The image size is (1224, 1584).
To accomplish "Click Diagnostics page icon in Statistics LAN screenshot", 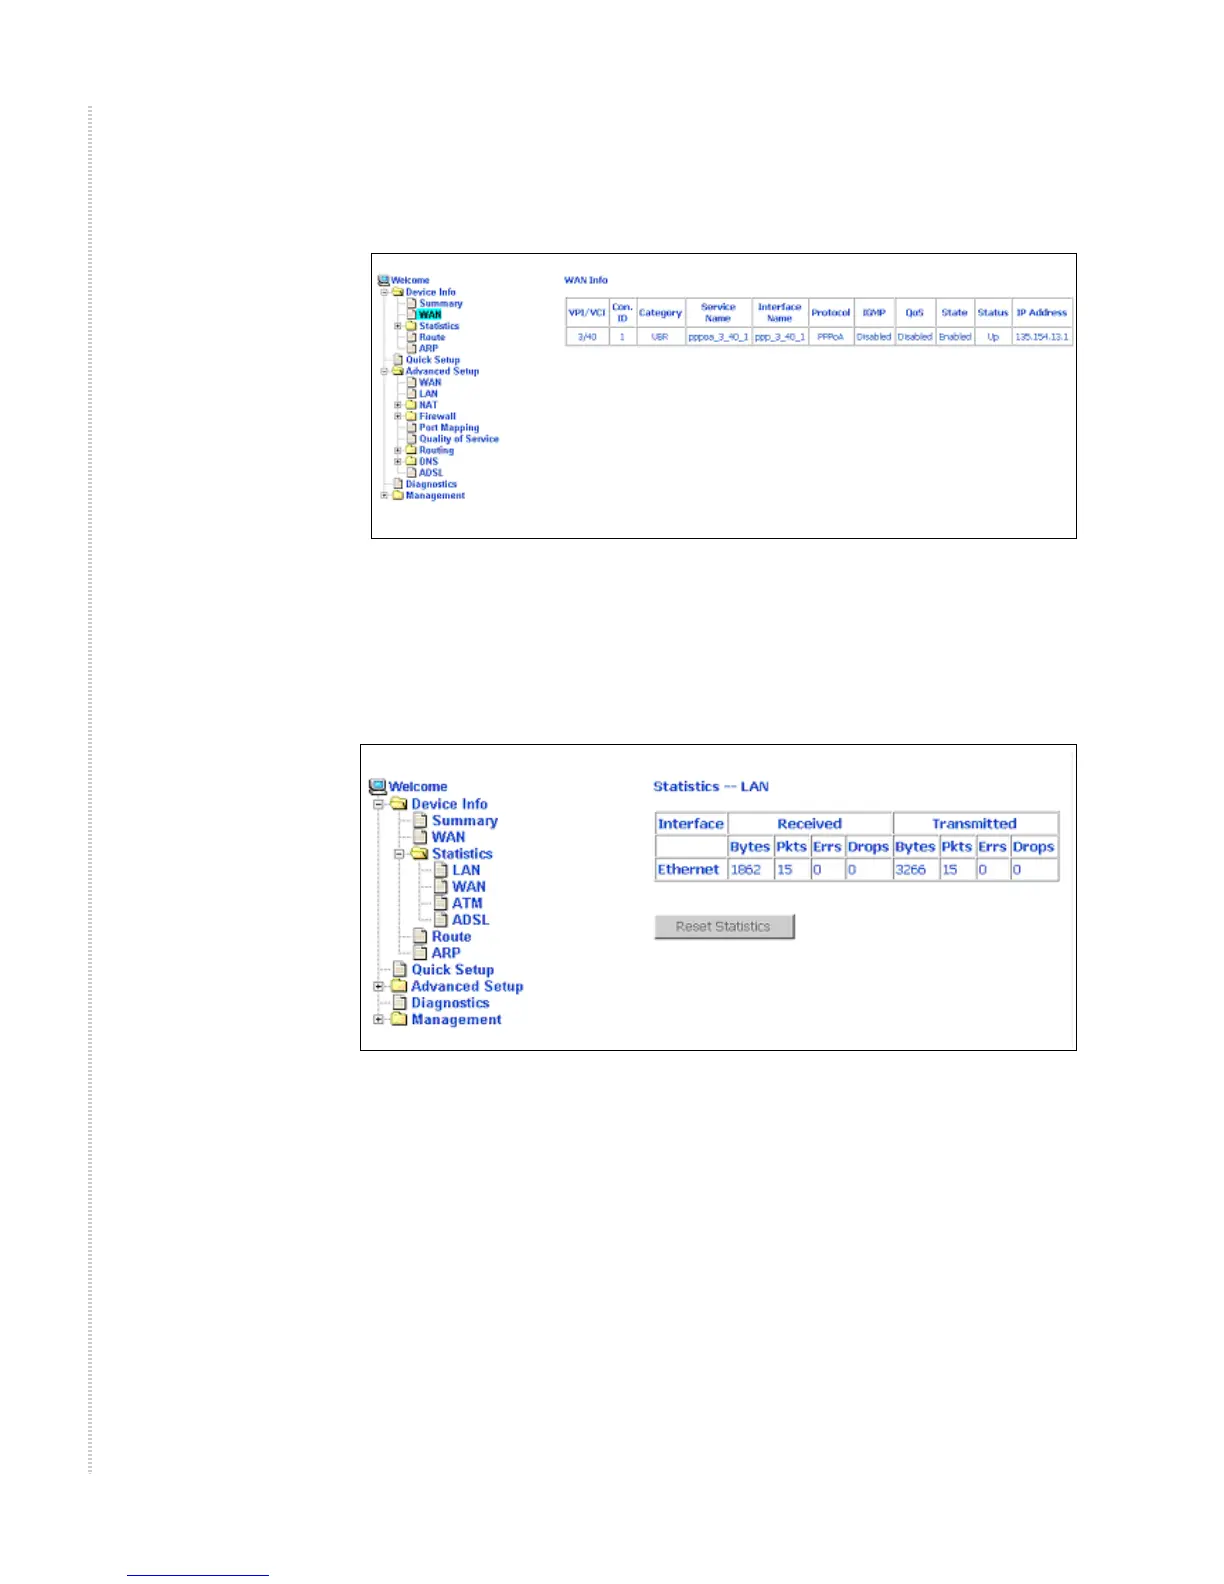I will pyautogui.click(x=400, y=1003).
